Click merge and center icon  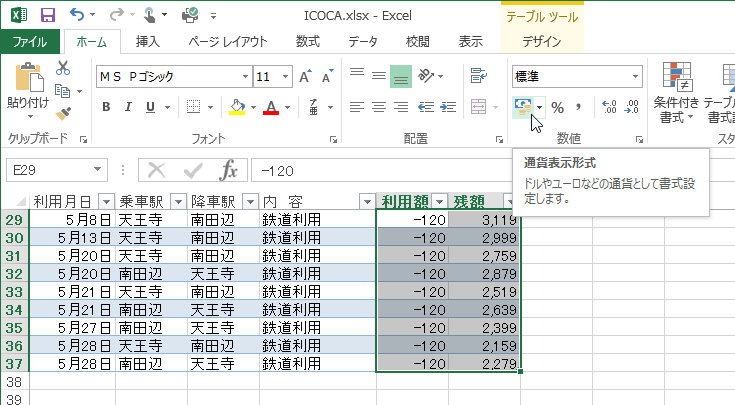click(479, 107)
